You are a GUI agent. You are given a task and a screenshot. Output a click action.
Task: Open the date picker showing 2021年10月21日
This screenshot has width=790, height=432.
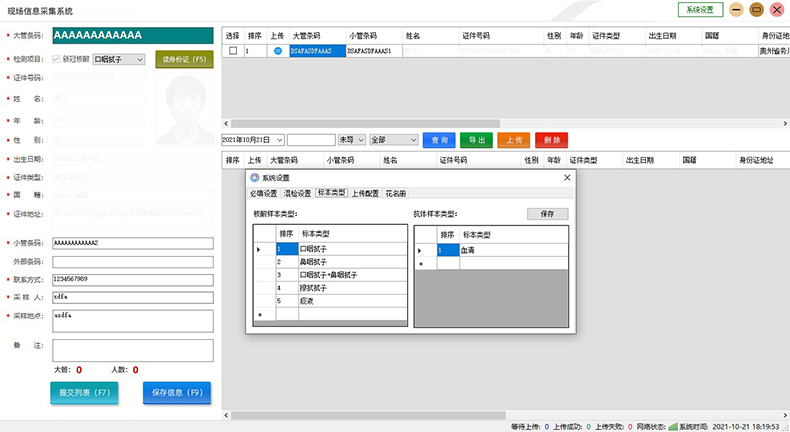(252, 140)
